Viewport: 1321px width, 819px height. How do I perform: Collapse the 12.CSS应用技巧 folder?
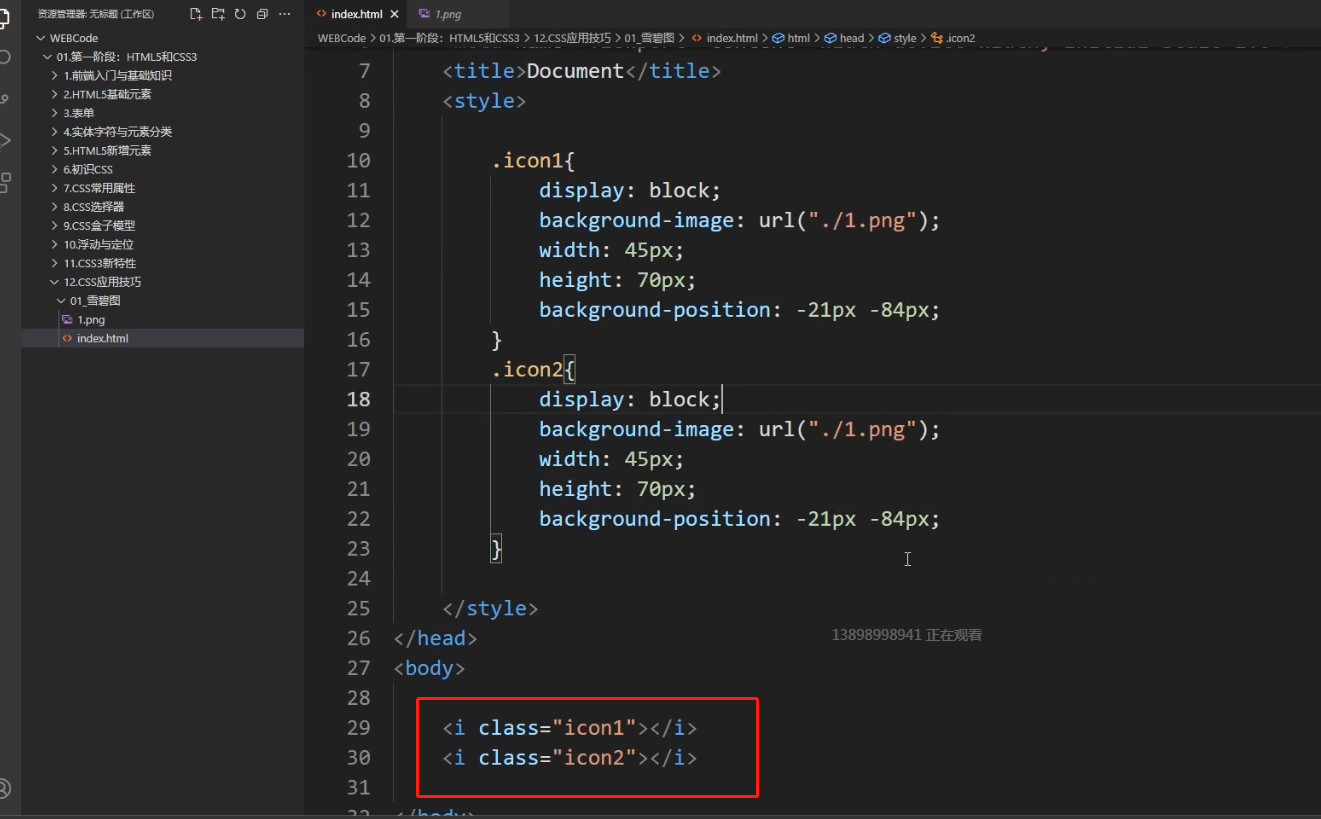tap(55, 282)
